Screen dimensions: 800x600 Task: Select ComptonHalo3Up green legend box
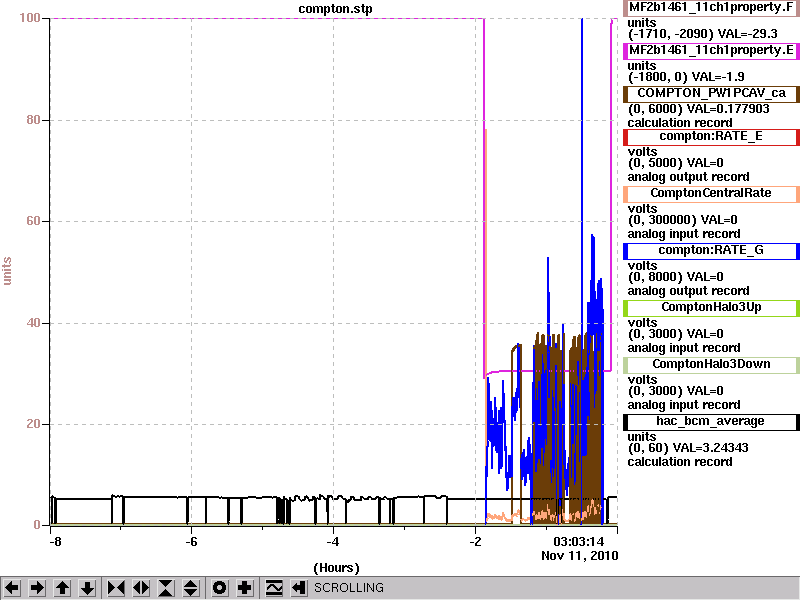tap(711, 307)
